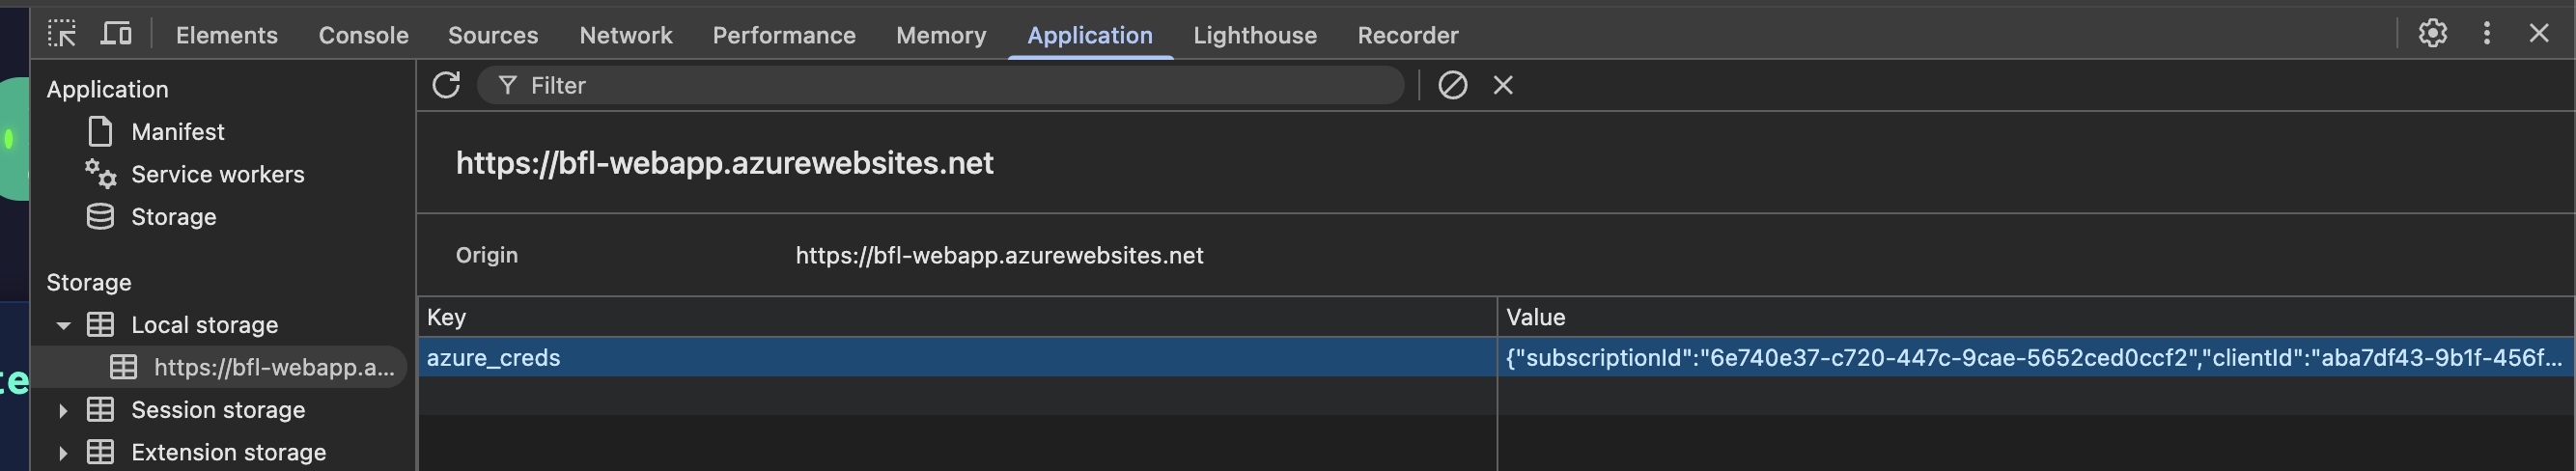Viewport: 2576px width, 471px height.
Task: Open the three-dot customize DevTools menu
Action: tap(2486, 34)
